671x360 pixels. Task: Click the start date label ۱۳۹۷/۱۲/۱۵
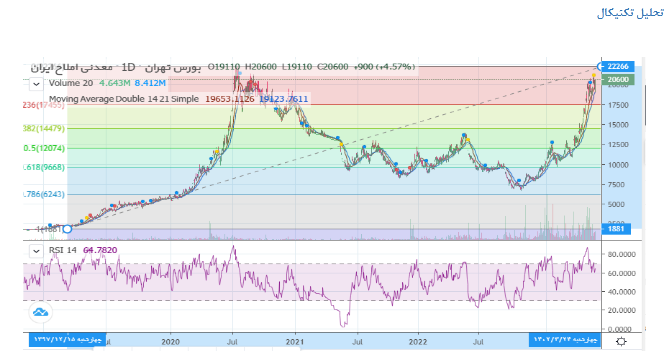pyautogui.click(x=68, y=339)
